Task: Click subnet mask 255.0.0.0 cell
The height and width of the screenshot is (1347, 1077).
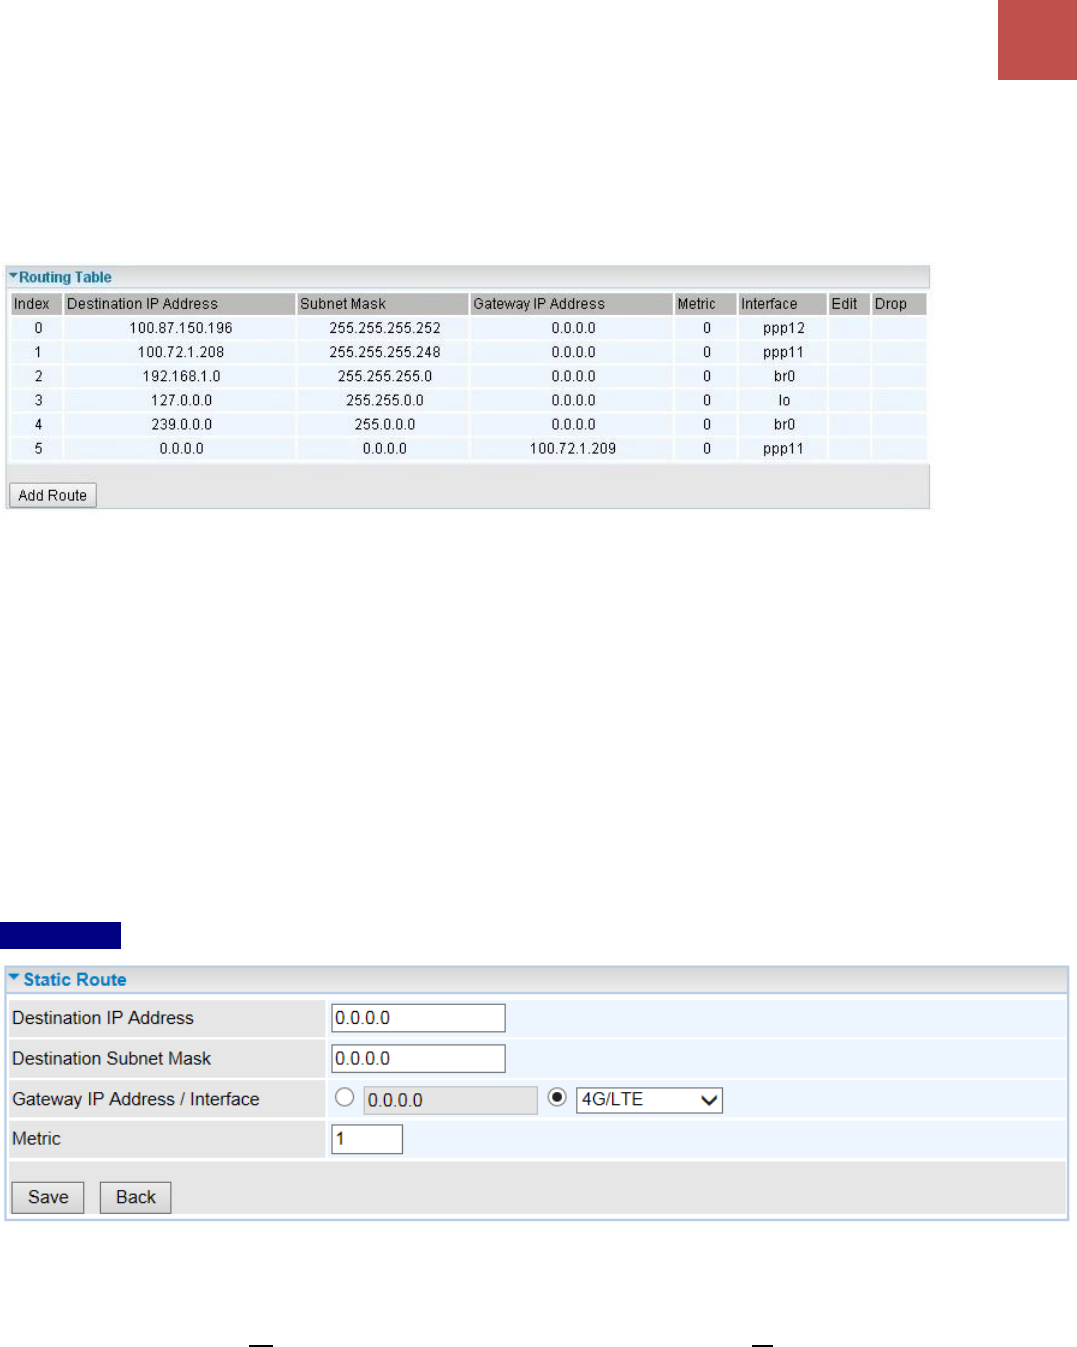Action: tap(385, 424)
